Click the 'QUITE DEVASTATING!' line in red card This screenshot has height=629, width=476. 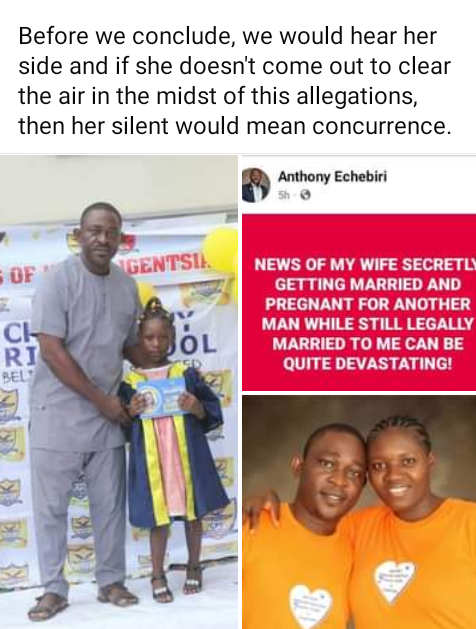(x=367, y=364)
